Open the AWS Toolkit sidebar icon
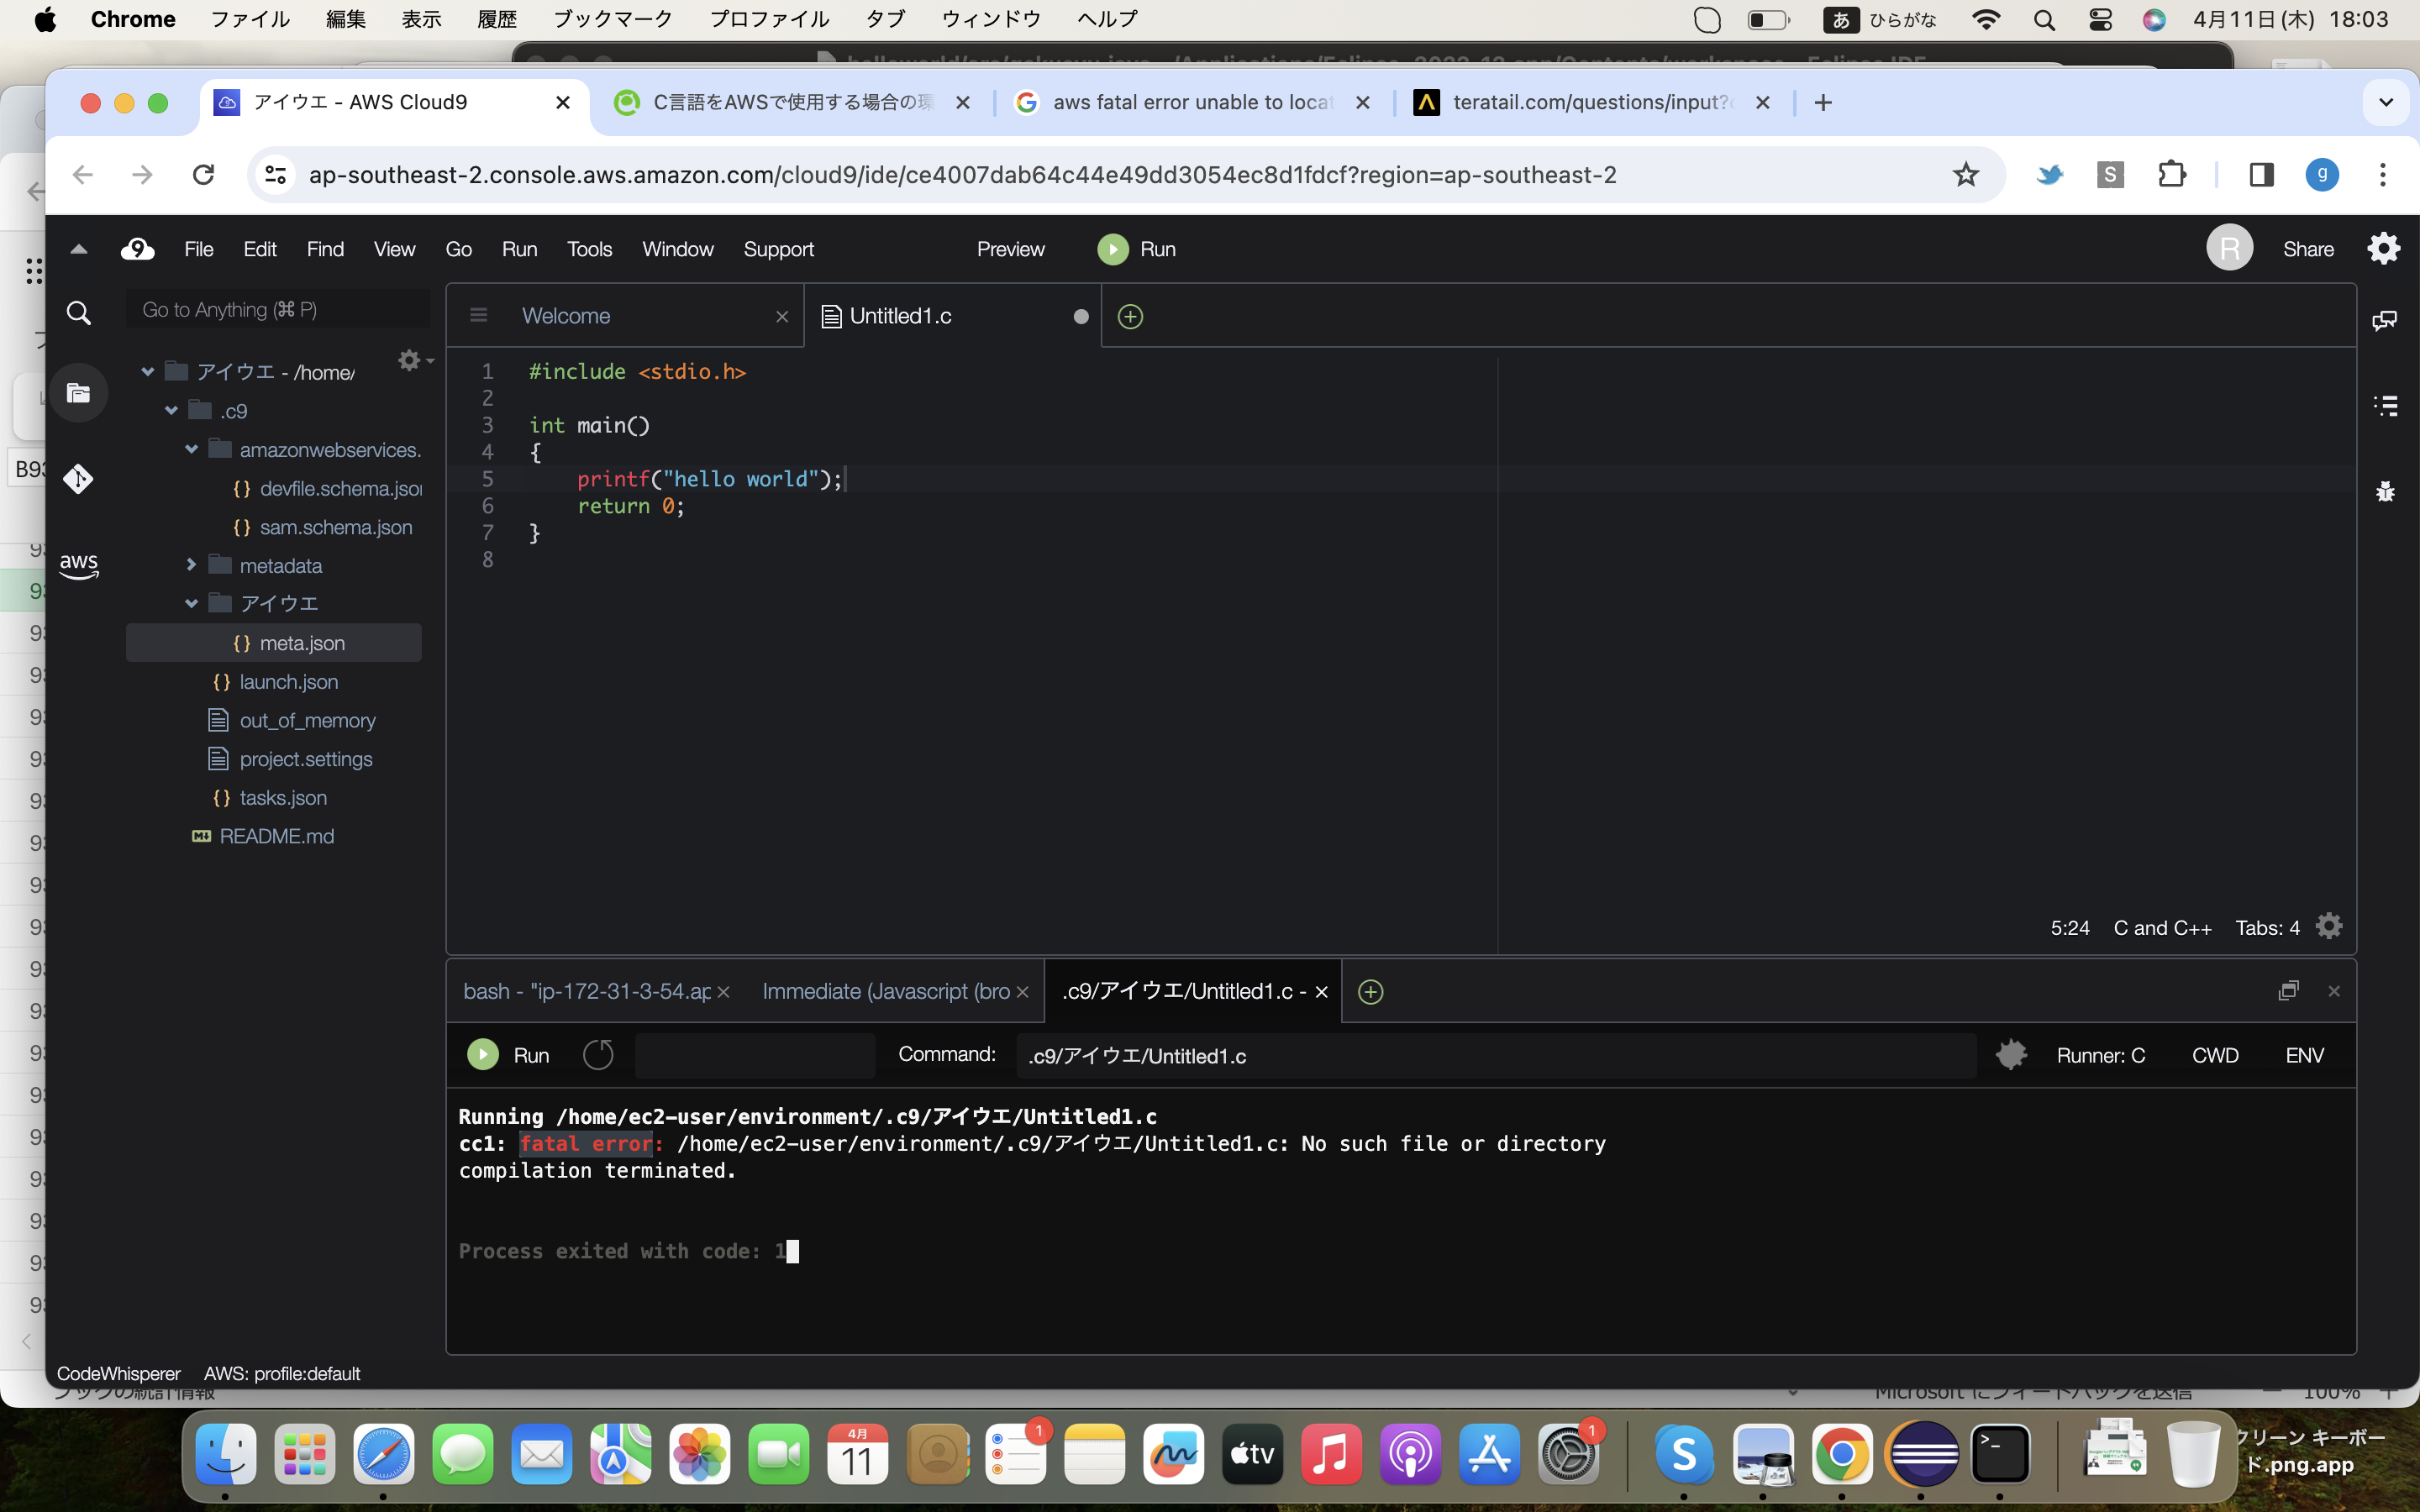The image size is (2420, 1512). 78,566
